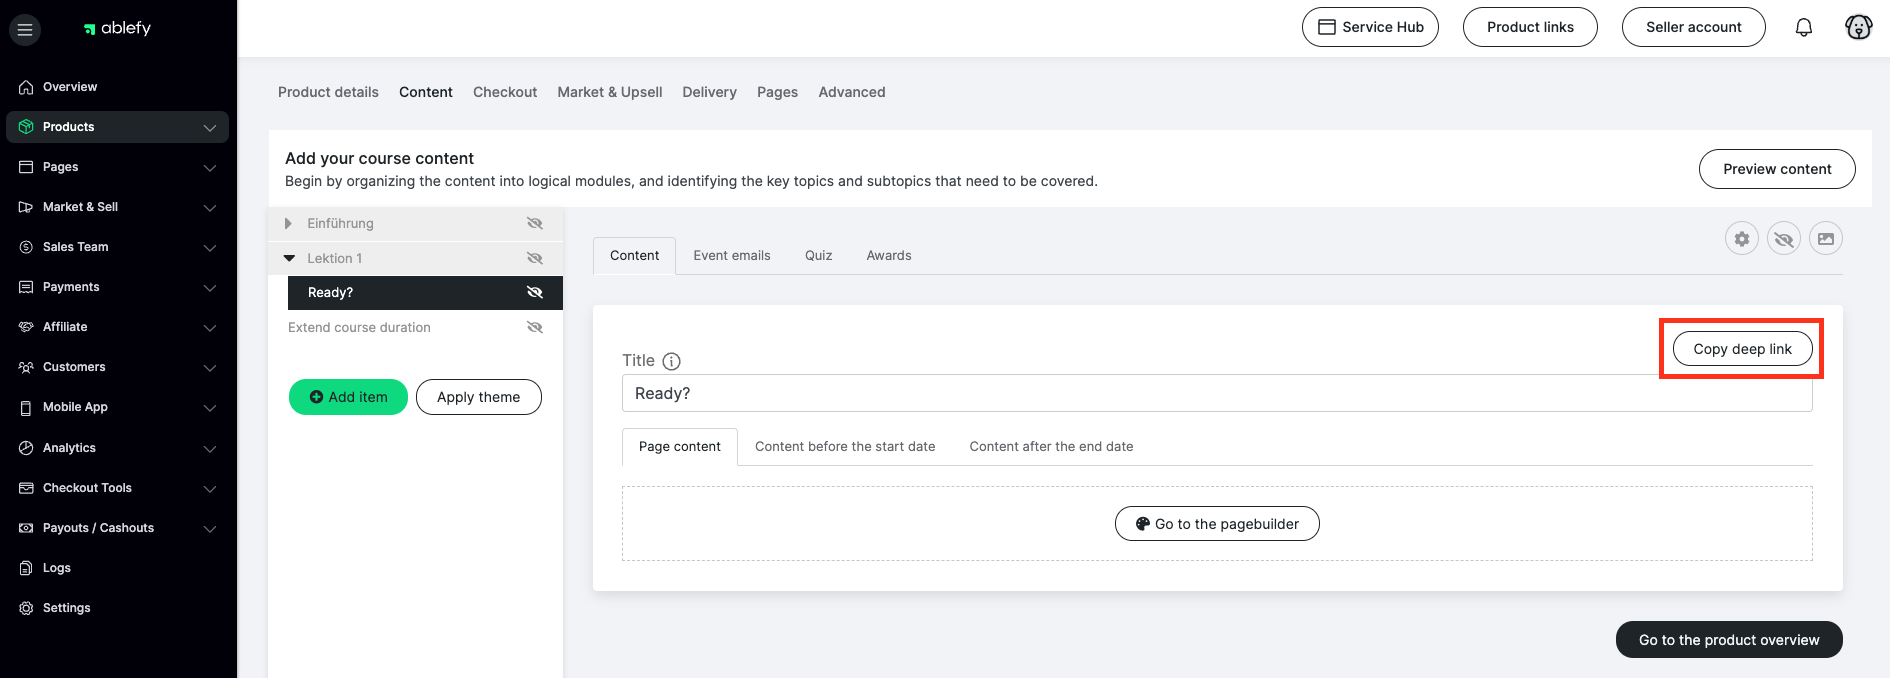Viewport: 1890px width, 678px height.
Task: Click the Market & Sell icon
Action: (x=26, y=207)
